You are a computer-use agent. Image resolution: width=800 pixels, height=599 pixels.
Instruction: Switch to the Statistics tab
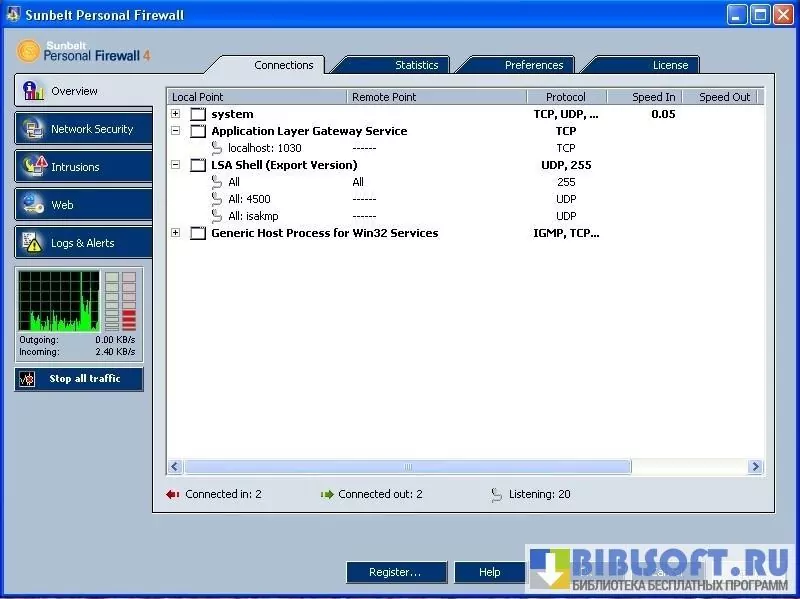[x=416, y=65]
